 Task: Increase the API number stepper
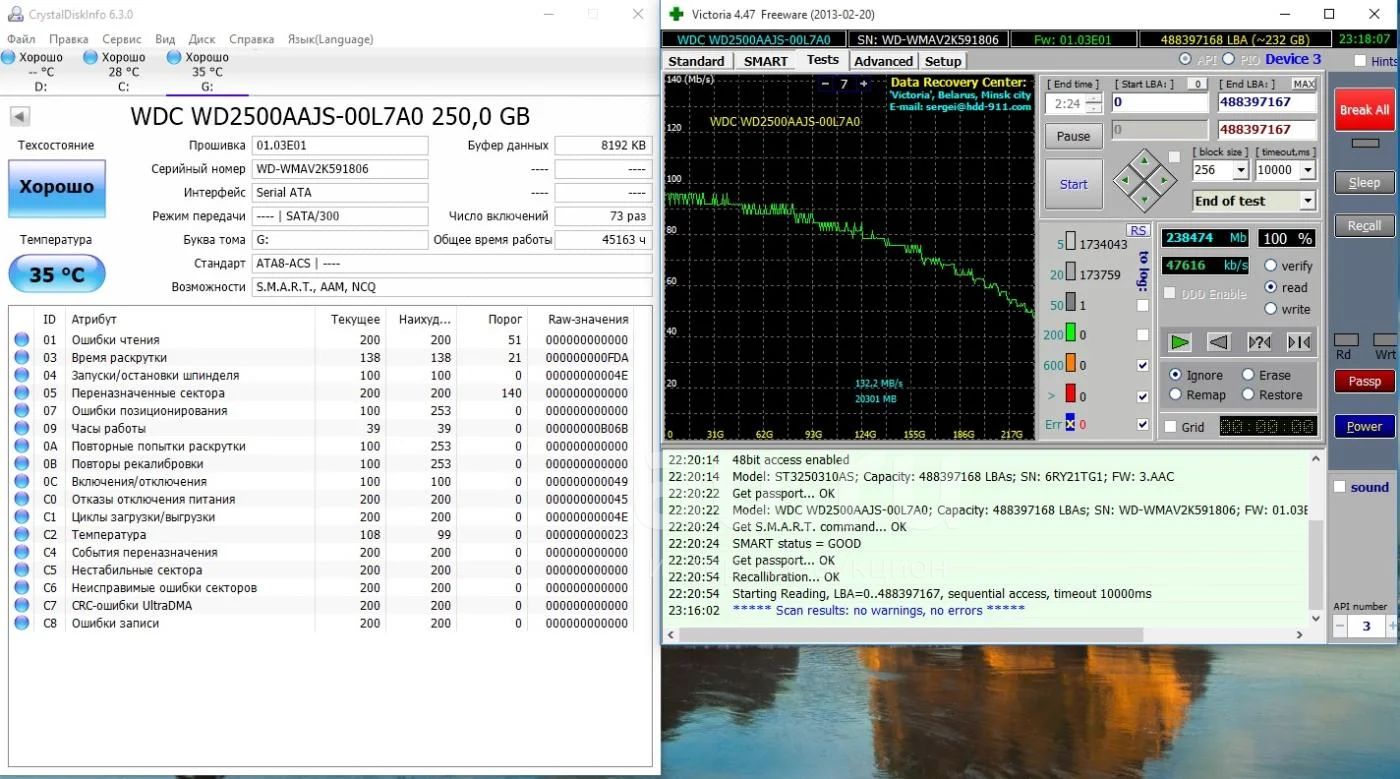click(1392, 626)
